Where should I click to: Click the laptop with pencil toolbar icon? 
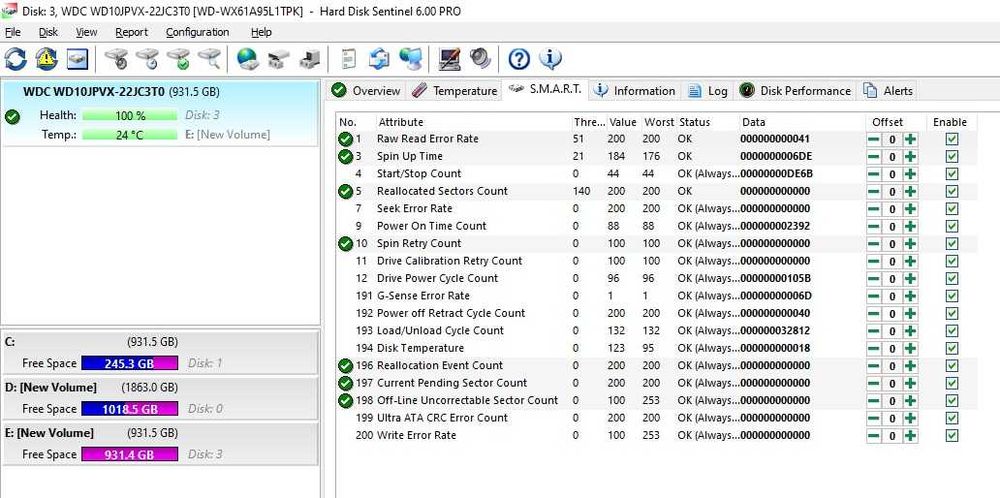click(x=450, y=59)
